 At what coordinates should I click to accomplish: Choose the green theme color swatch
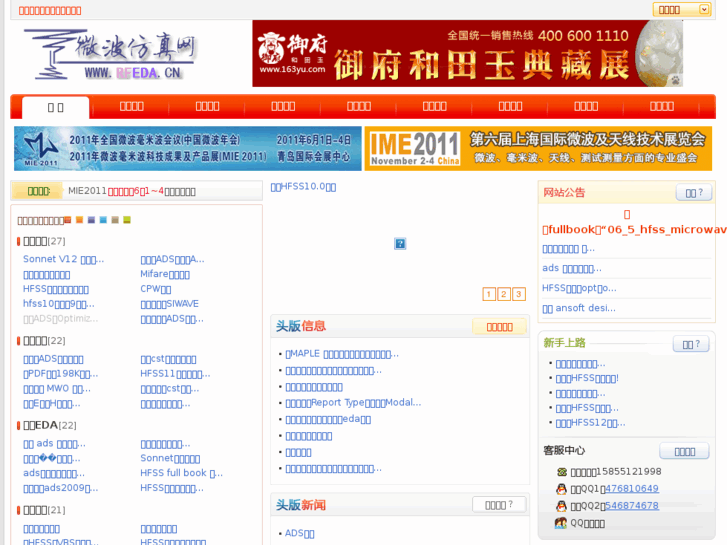tap(127, 220)
